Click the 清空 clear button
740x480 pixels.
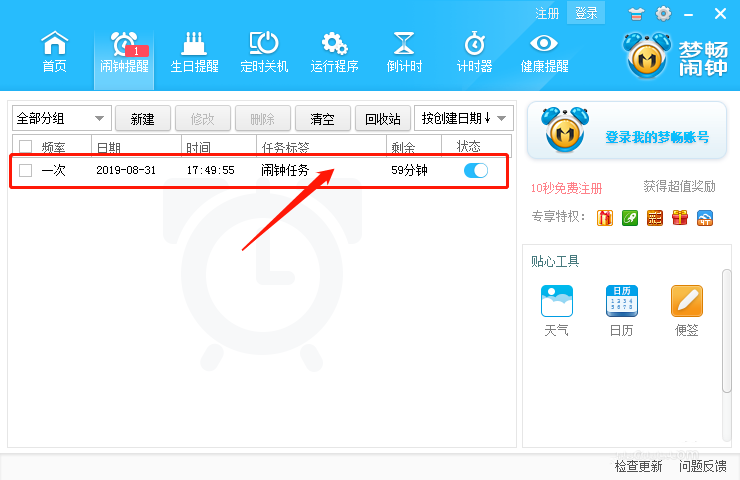[x=322, y=118]
